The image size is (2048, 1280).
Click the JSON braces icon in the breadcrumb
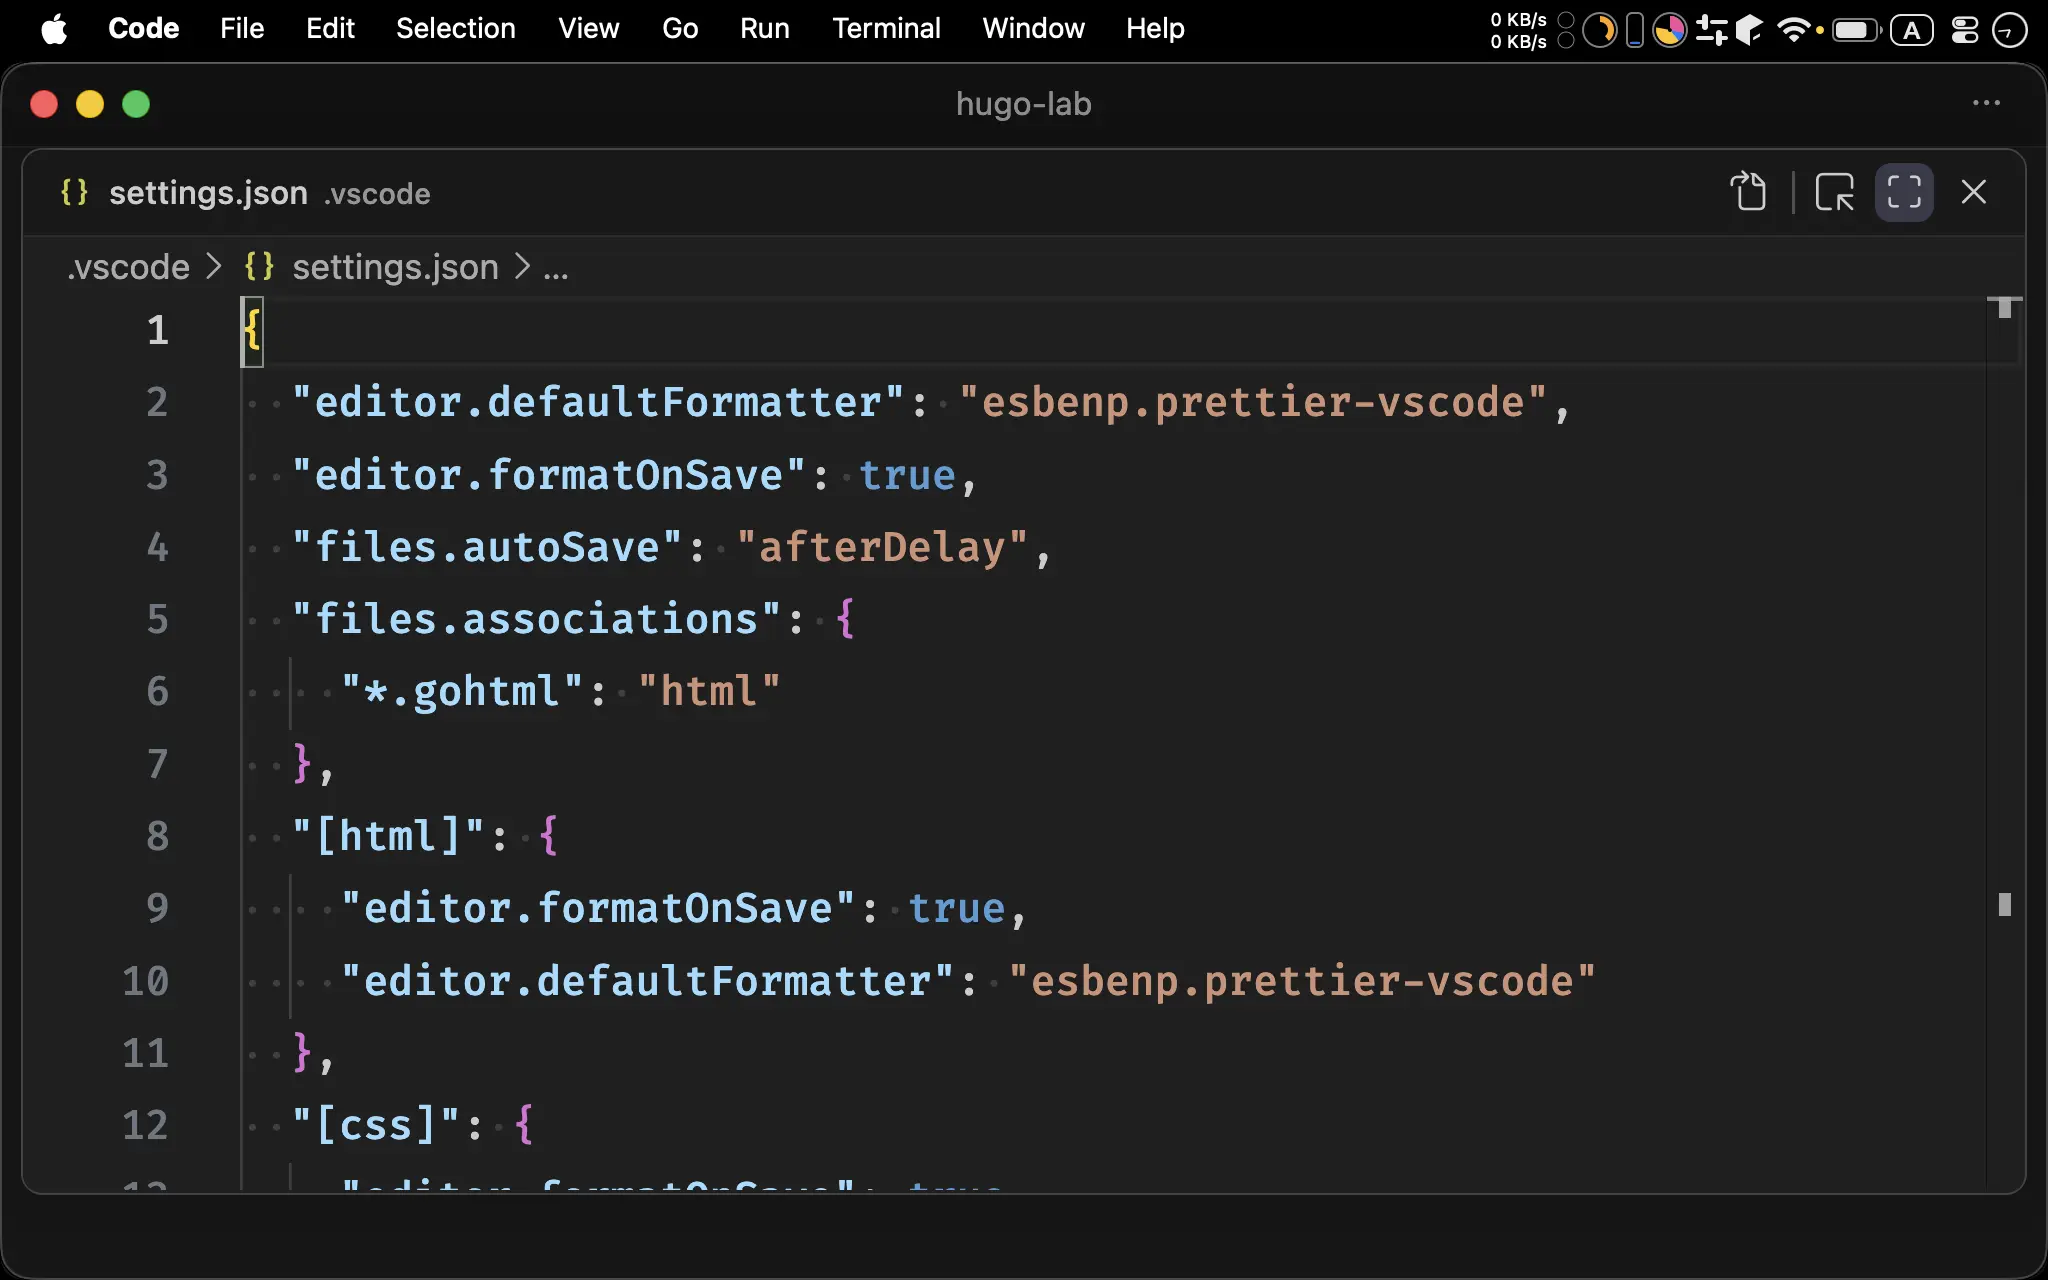tap(259, 267)
